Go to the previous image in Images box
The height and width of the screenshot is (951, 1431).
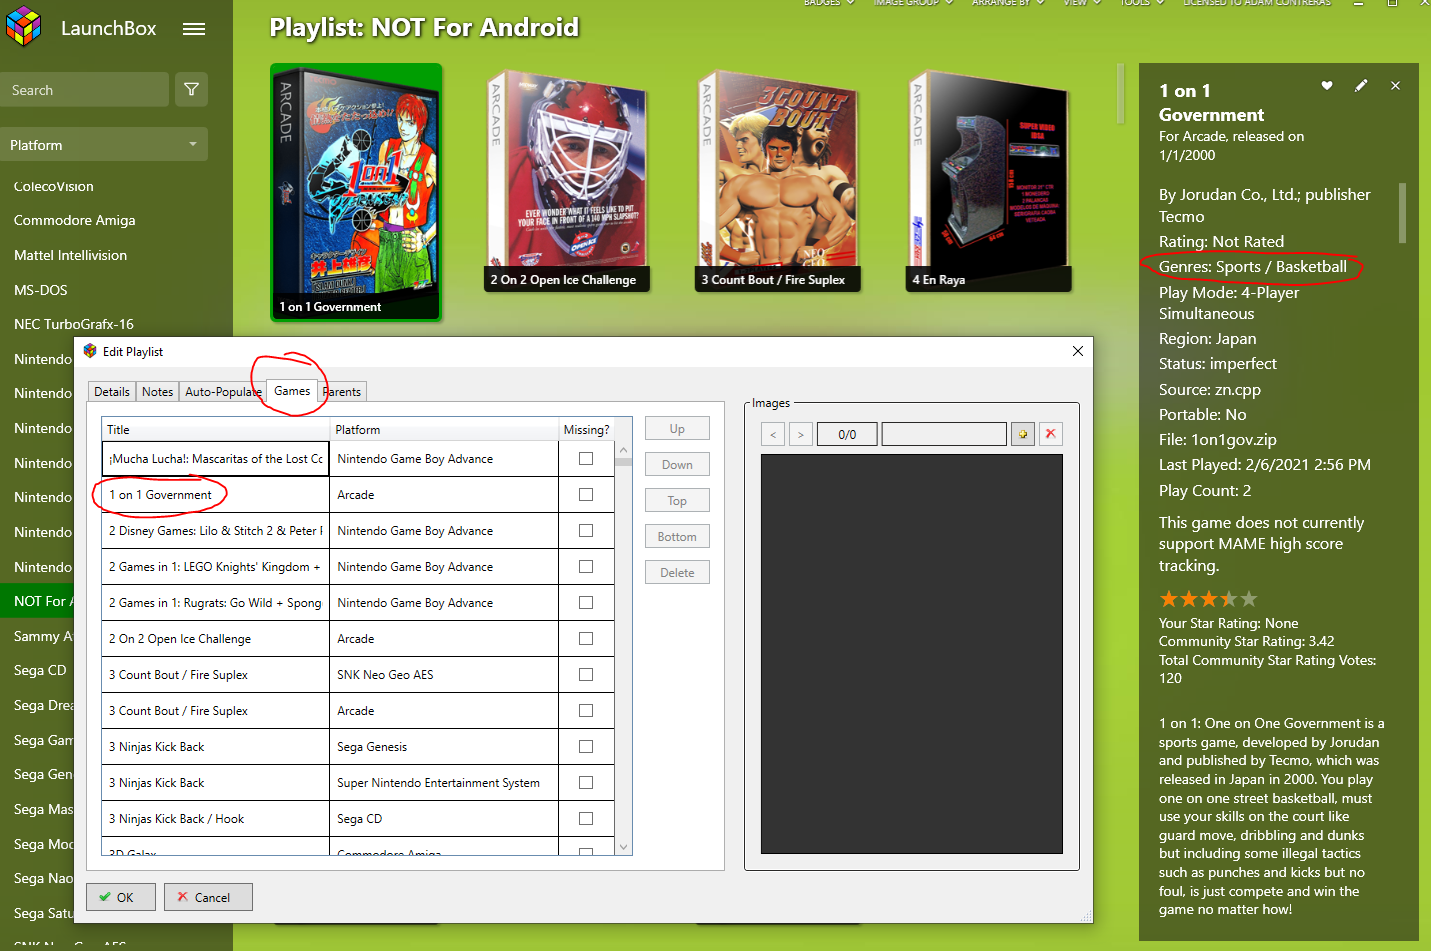773,434
